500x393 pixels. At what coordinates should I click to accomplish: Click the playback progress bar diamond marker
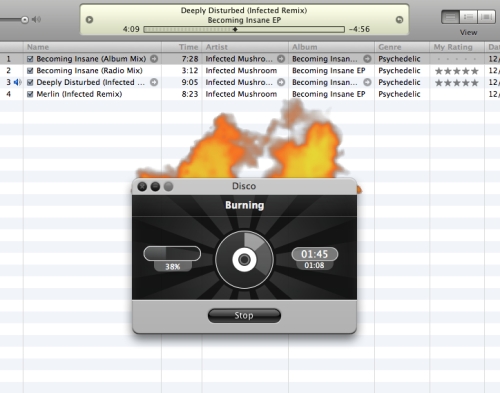click(x=235, y=29)
